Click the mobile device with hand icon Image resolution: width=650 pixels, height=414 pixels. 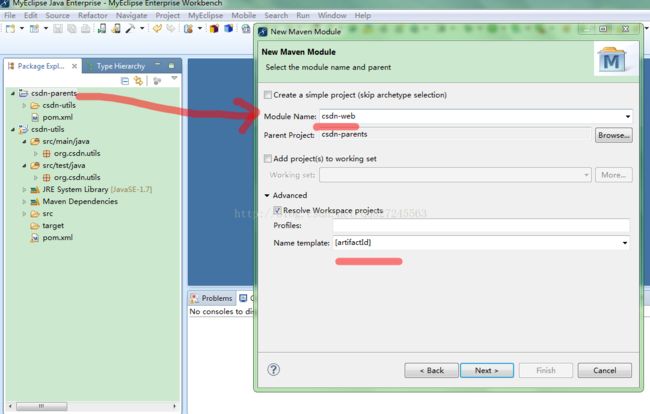pyautogui.click(x=116, y=28)
